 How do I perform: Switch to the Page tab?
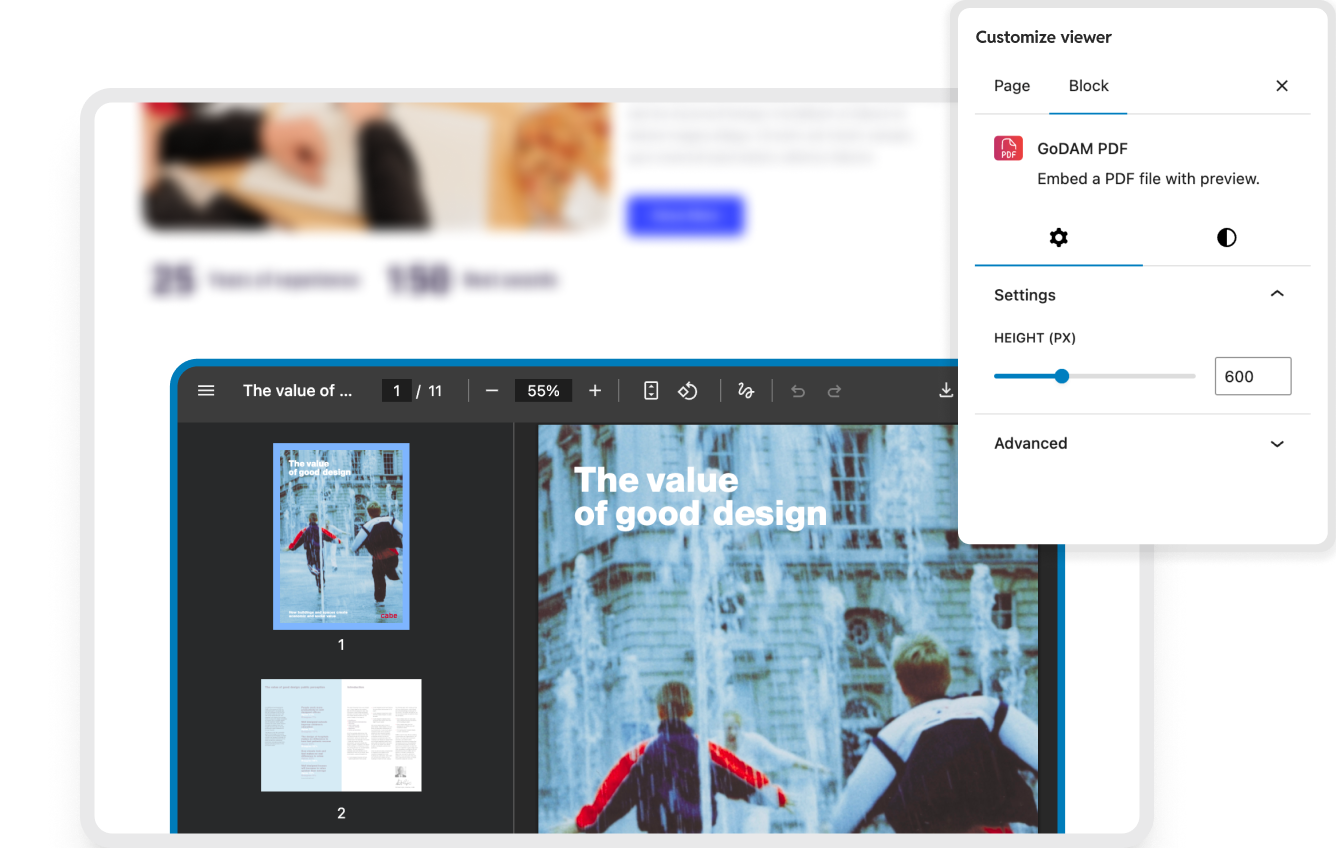click(1011, 86)
